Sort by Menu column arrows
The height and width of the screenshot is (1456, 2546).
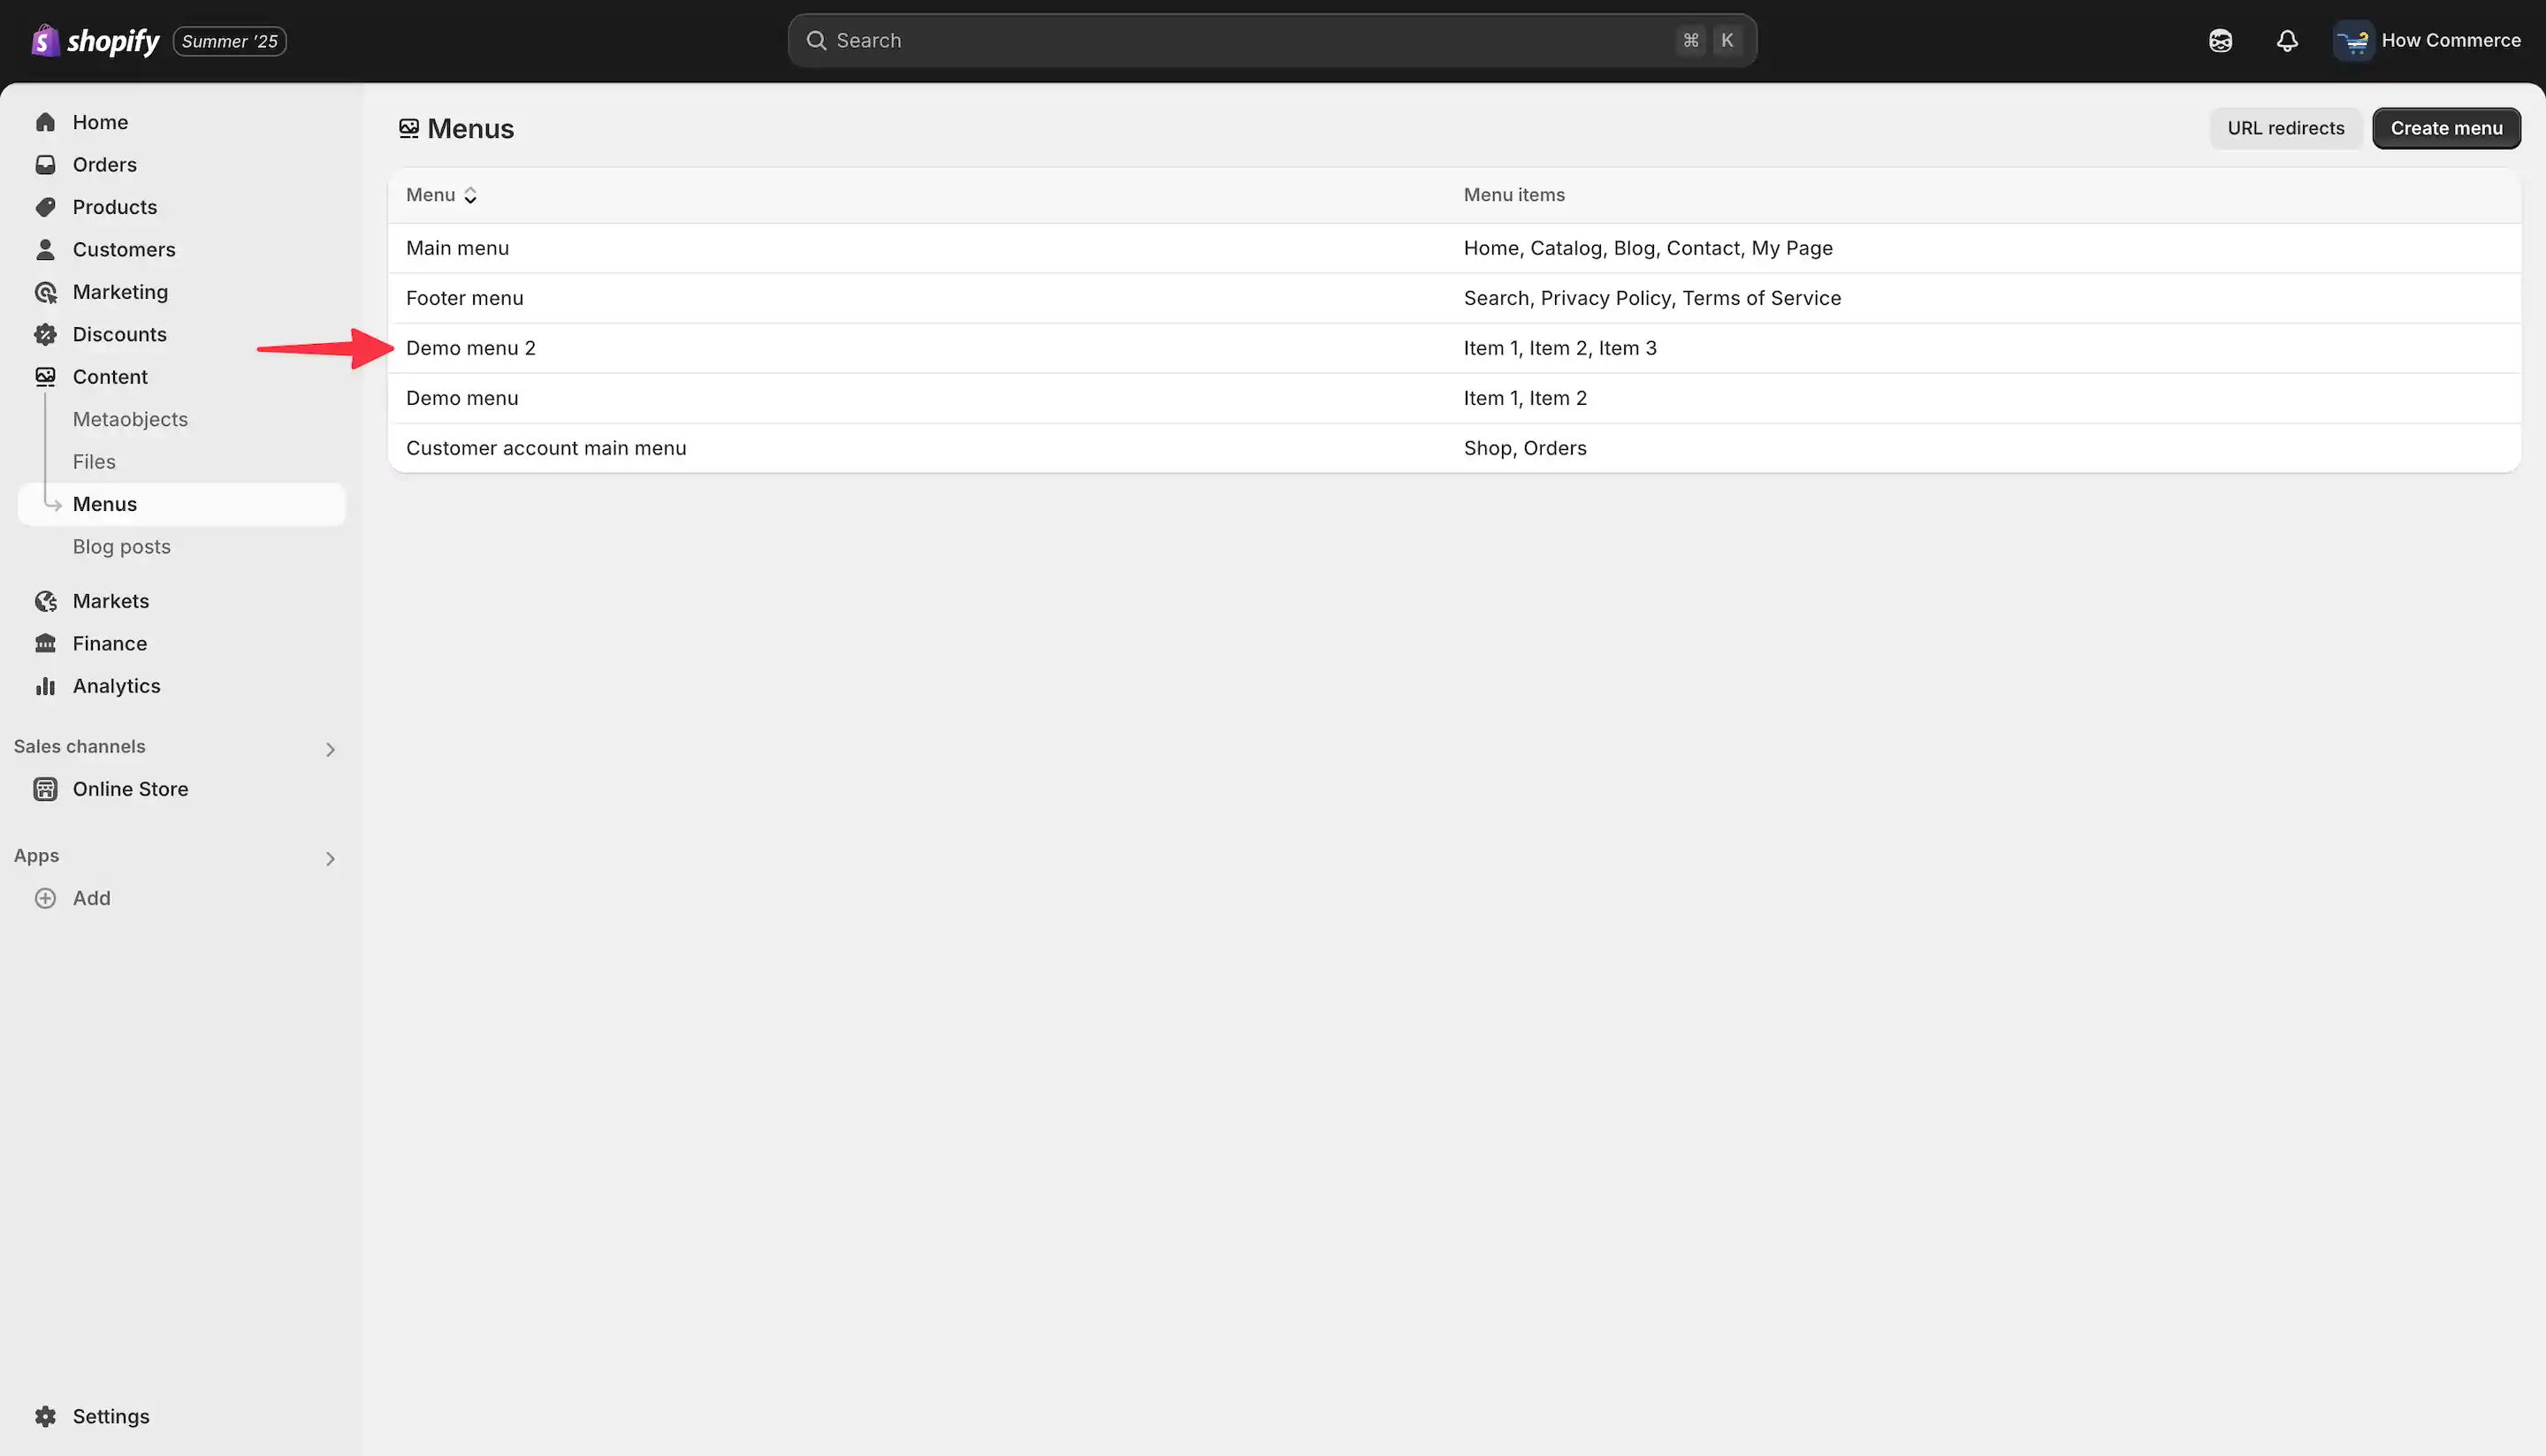470,195
